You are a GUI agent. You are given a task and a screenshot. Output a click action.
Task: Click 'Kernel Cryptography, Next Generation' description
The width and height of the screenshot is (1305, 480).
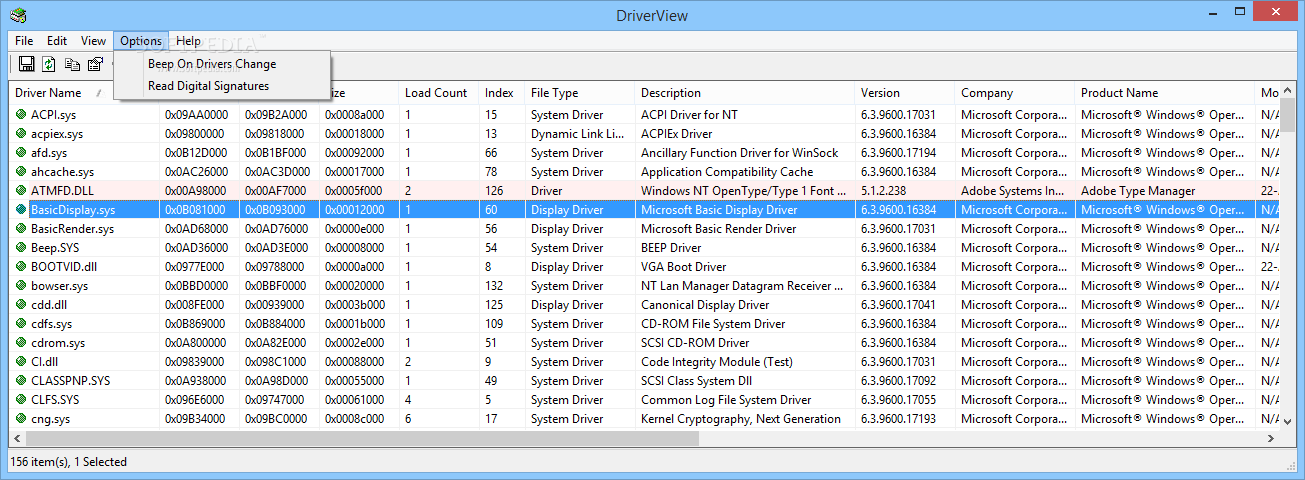pyautogui.click(x=740, y=419)
